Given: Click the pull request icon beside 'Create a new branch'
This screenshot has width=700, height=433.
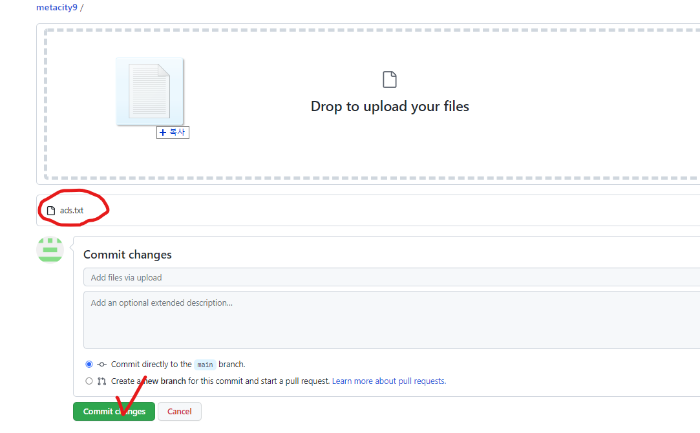Looking at the screenshot, I should click(102, 381).
